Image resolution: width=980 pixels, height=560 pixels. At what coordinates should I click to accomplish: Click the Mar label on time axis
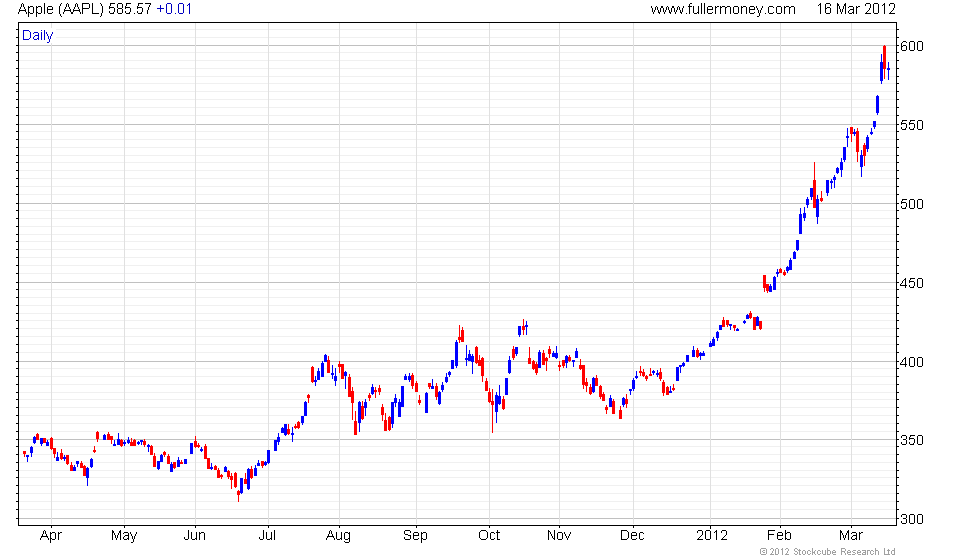coord(851,536)
